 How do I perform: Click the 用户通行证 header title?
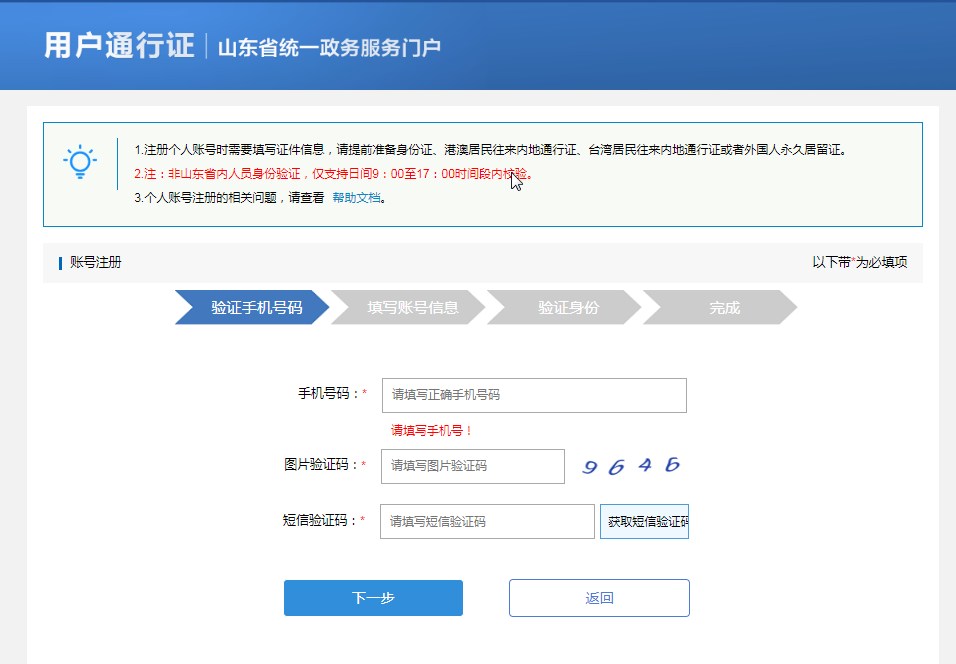point(119,45)
